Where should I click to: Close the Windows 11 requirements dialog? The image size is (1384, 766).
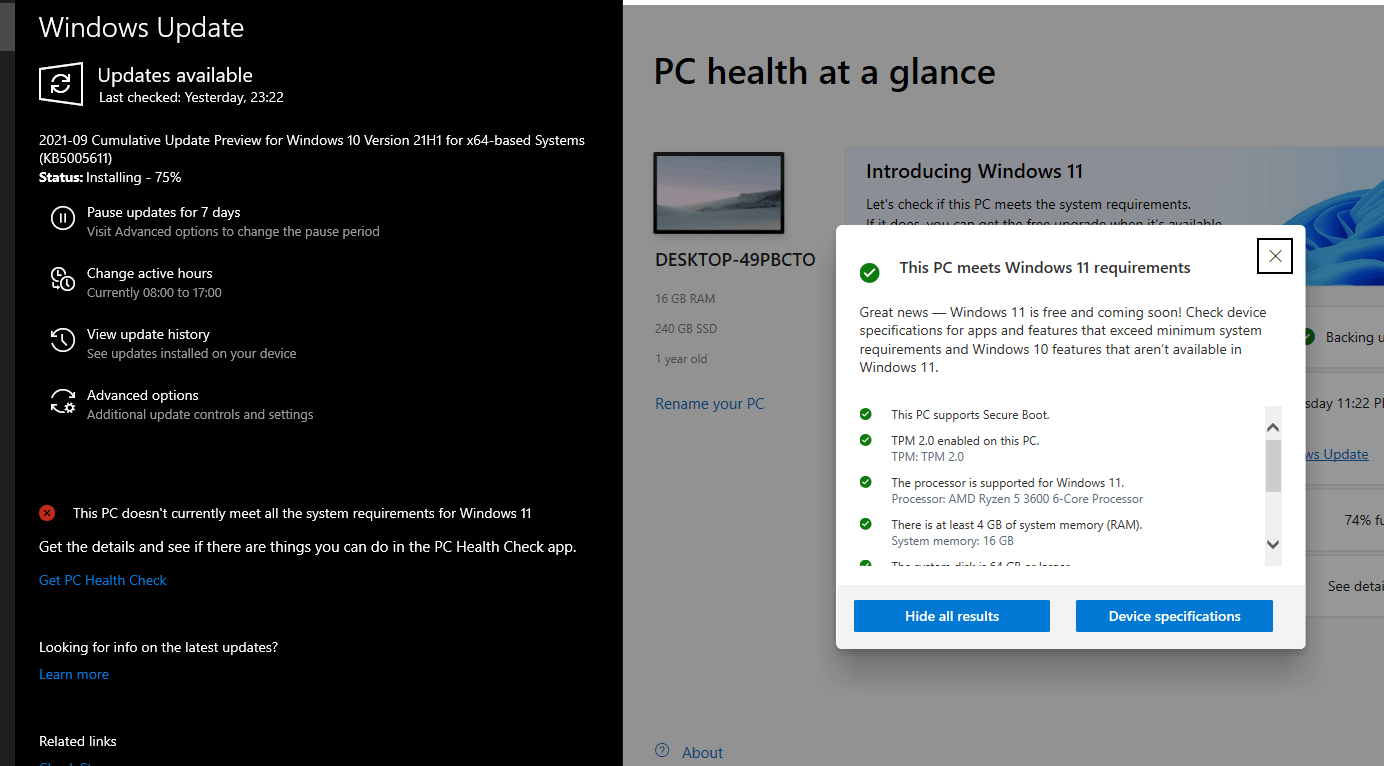coord(1274,255)
